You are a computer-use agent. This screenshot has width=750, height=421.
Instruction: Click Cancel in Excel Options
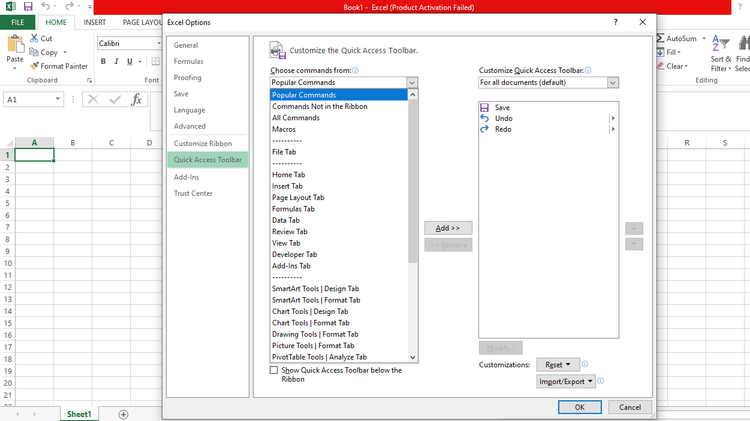[x=630, y=407]
